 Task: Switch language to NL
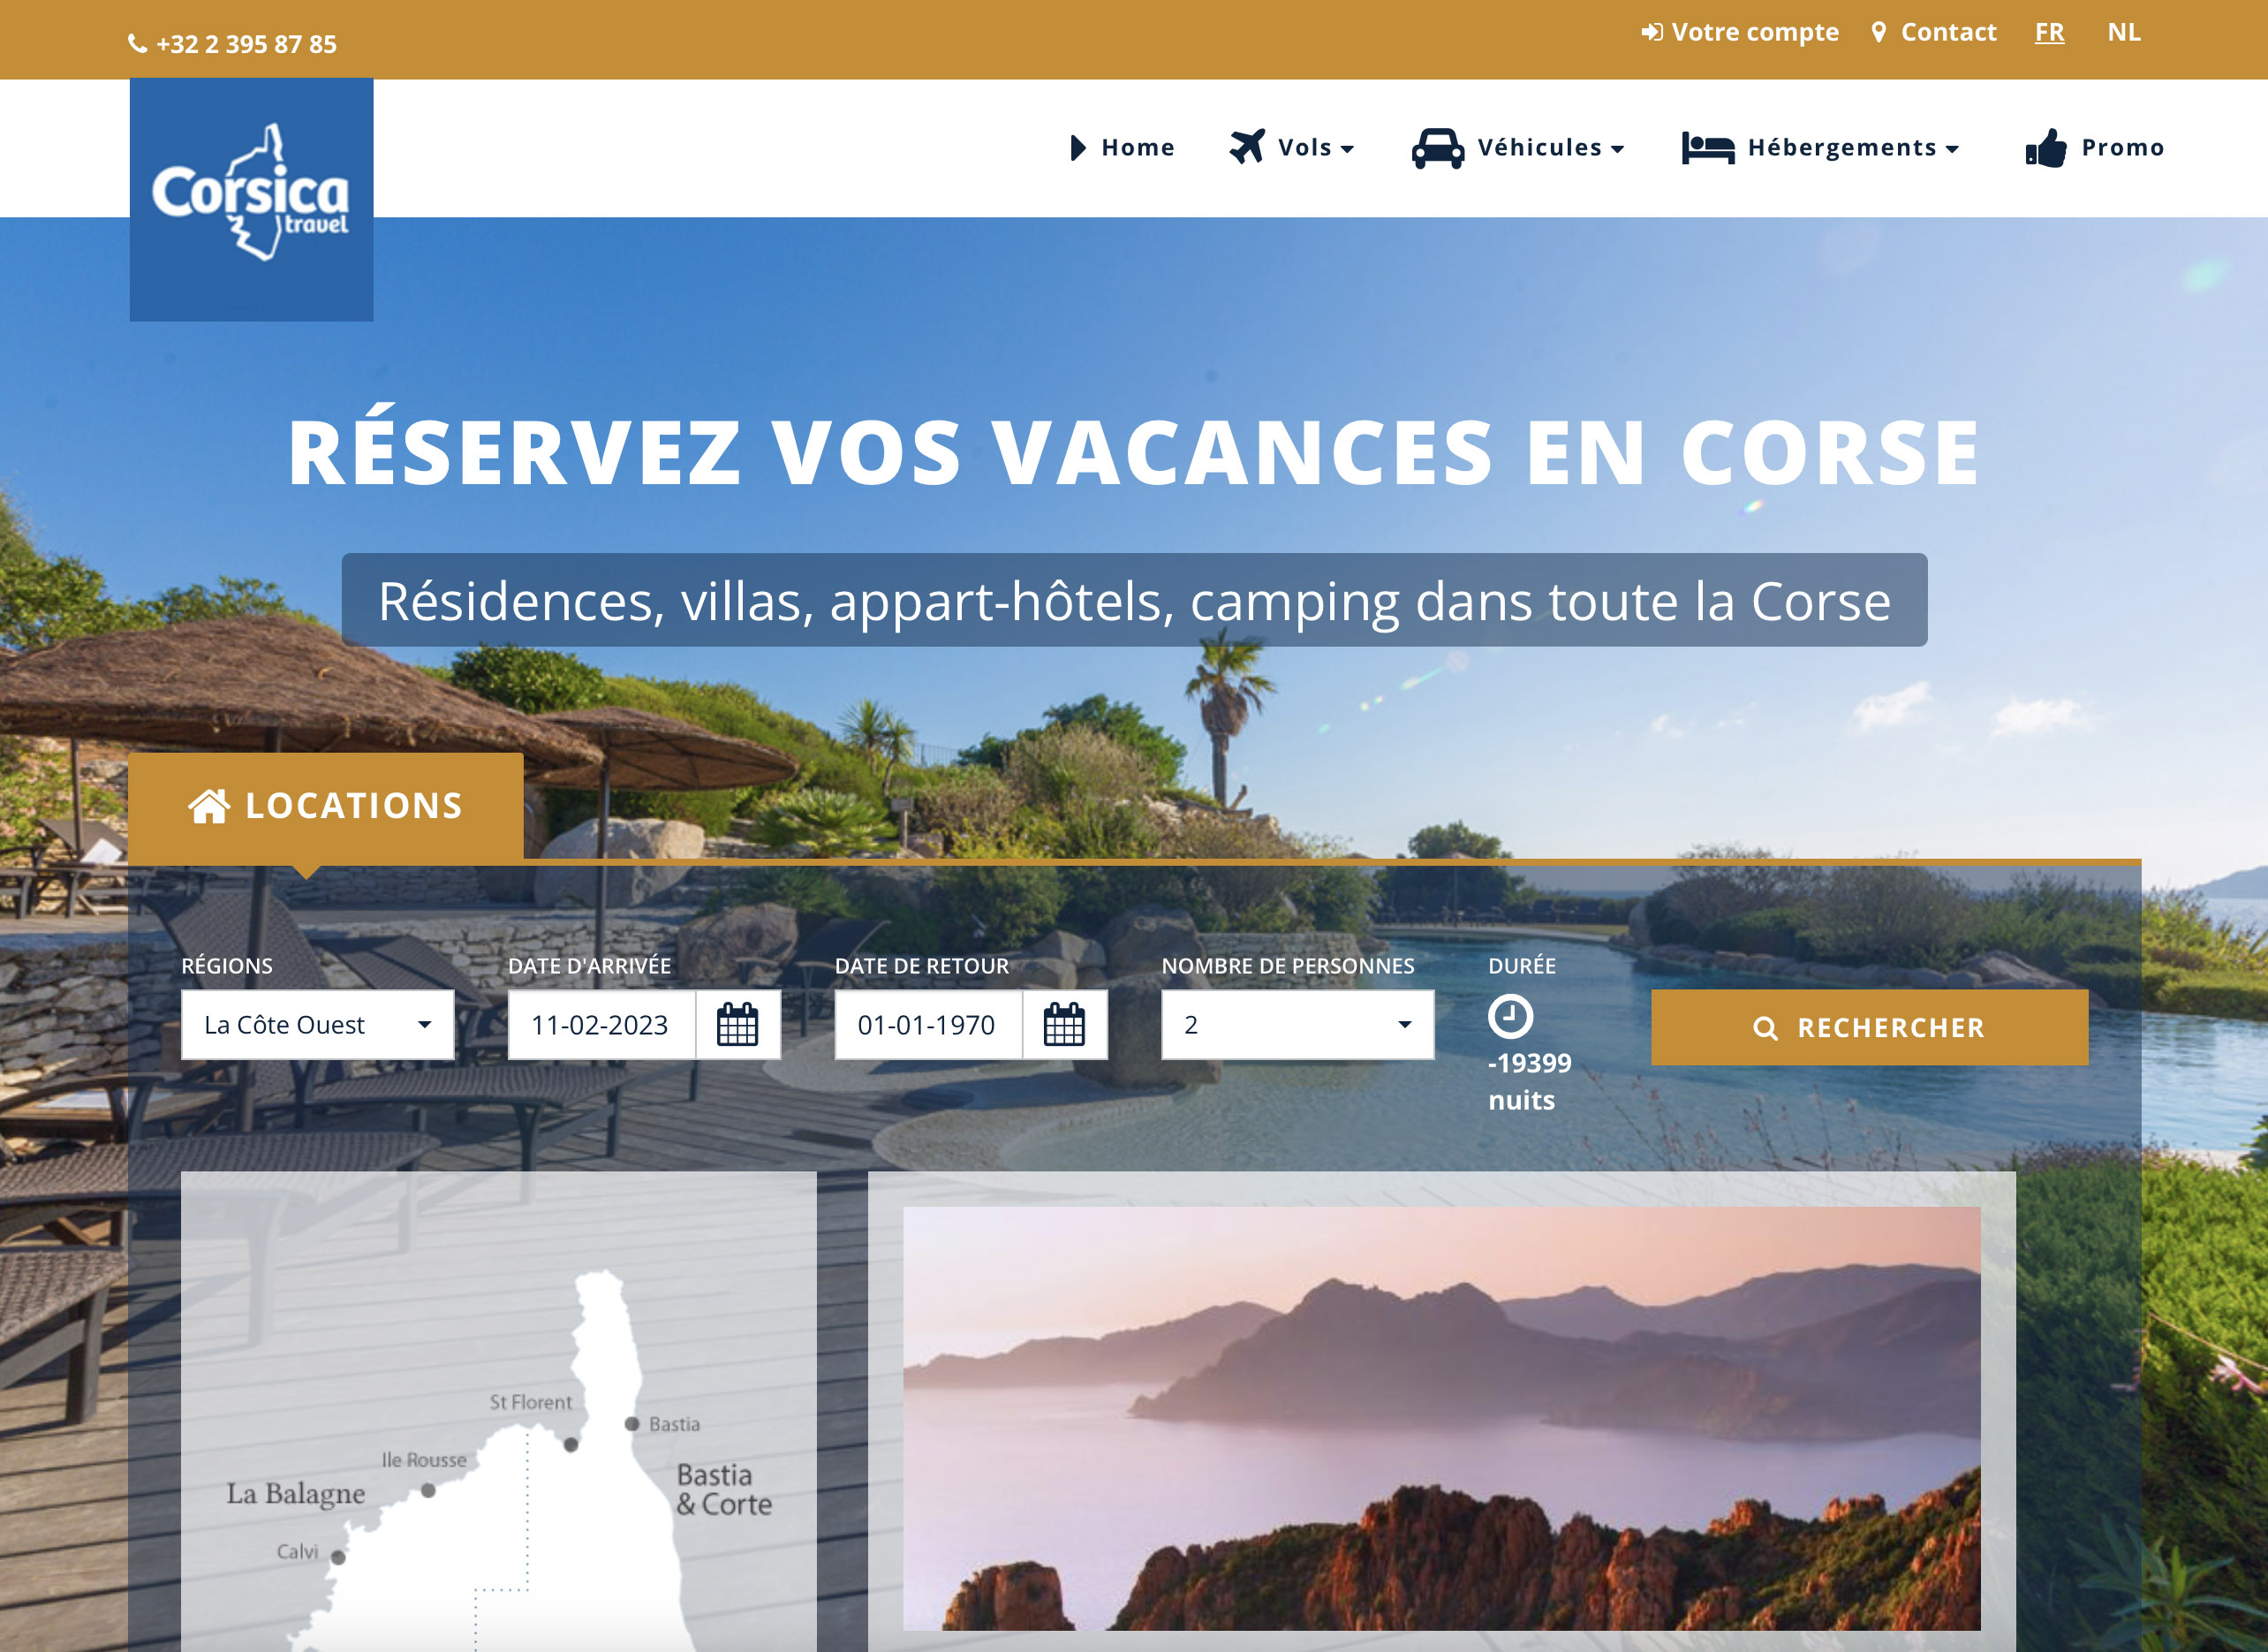(2123, 32)
